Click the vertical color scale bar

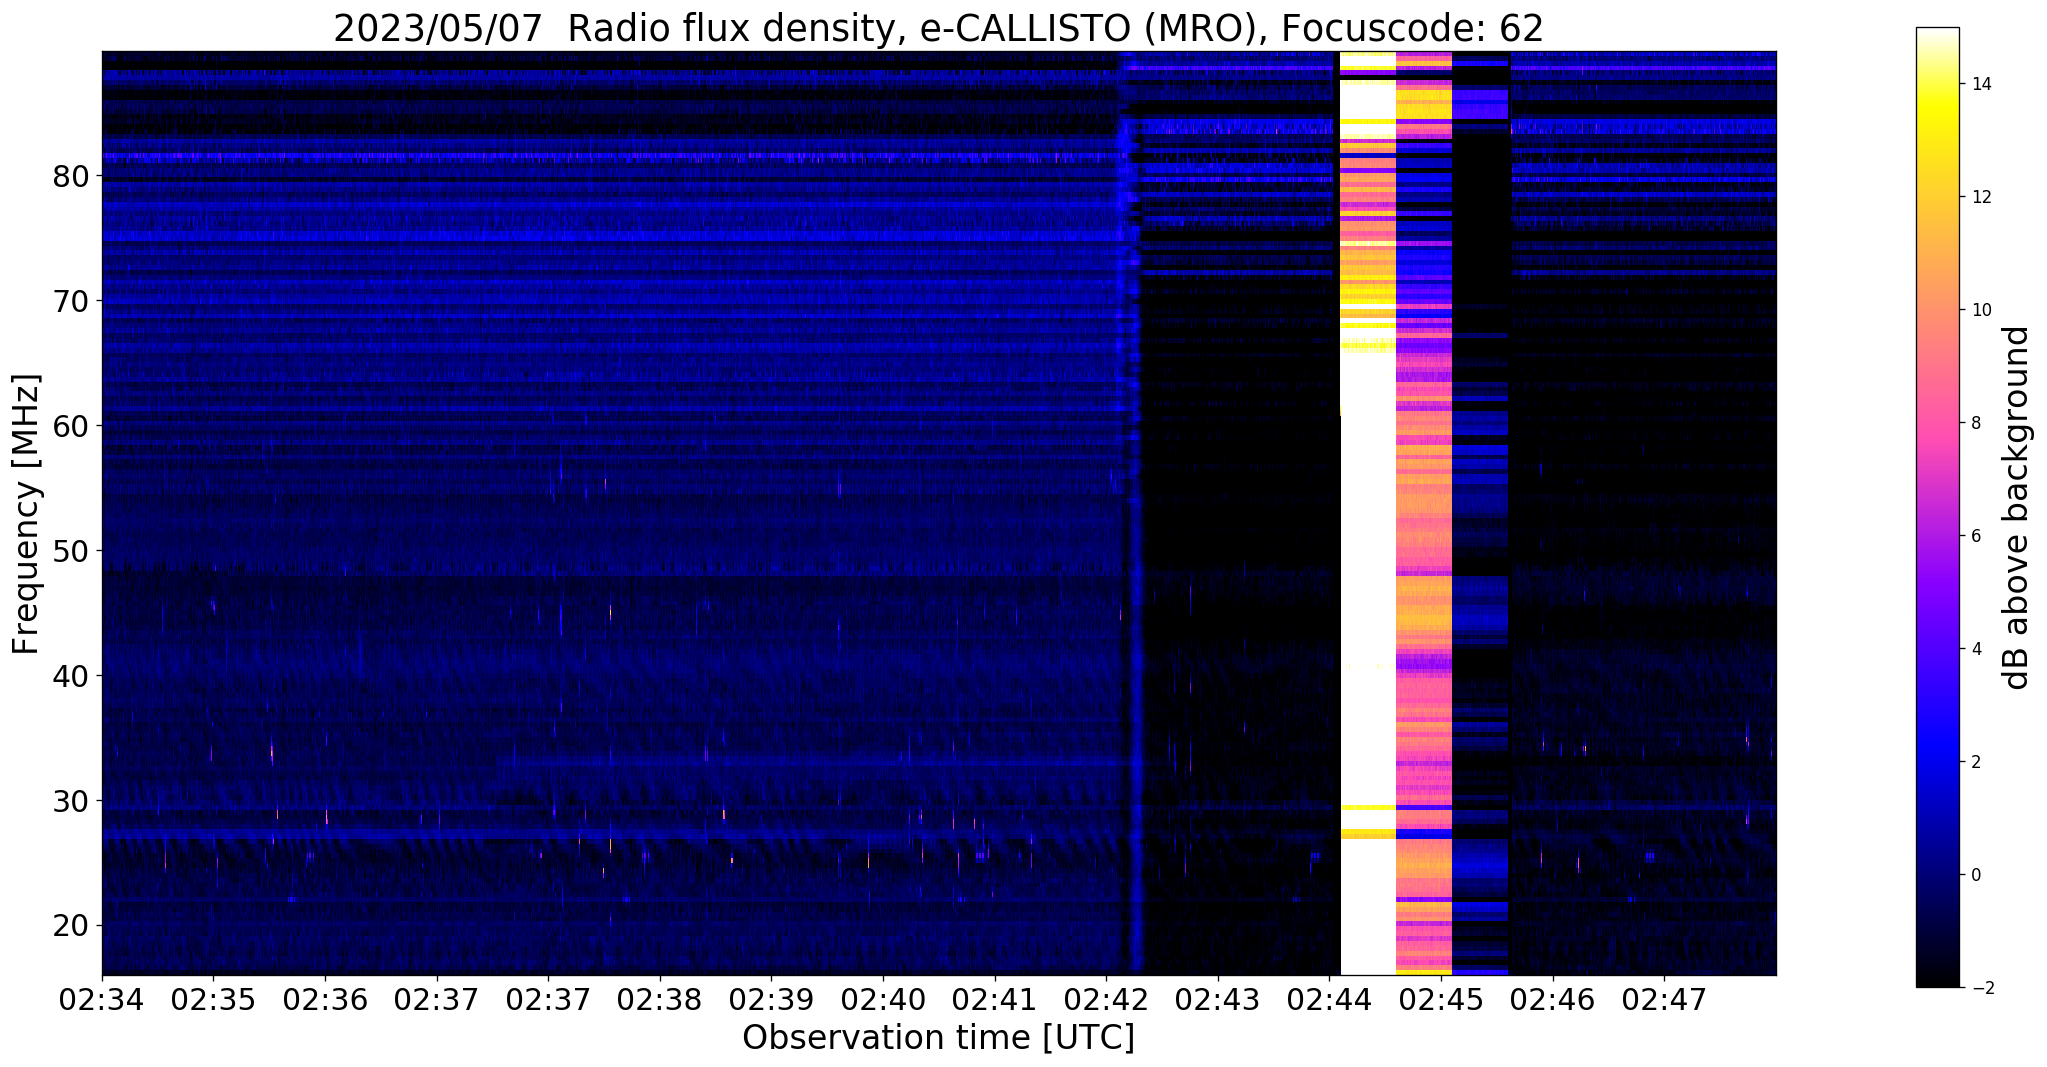1937,507
